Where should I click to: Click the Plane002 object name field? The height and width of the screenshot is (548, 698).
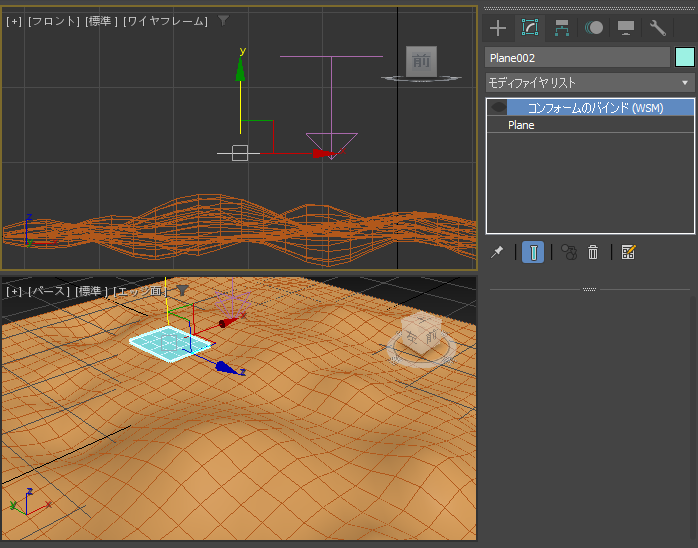[x=577, y=58]
